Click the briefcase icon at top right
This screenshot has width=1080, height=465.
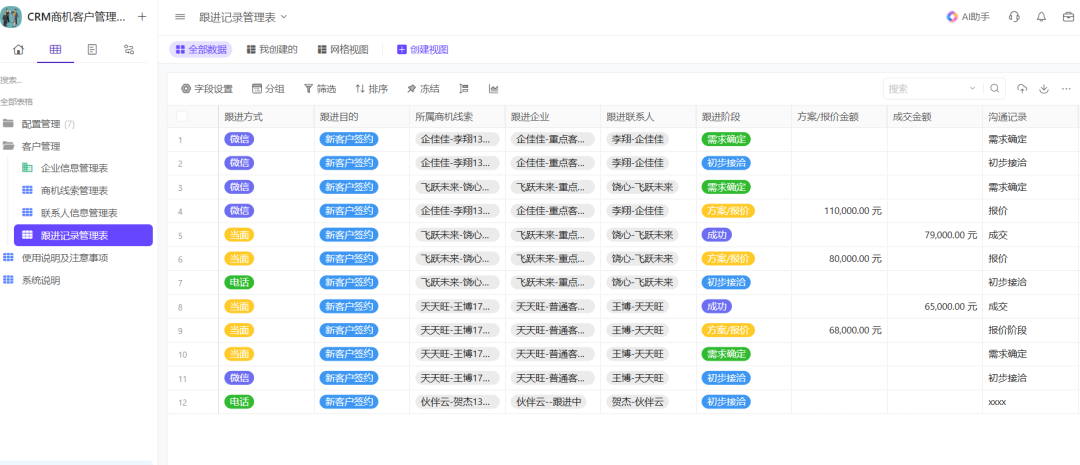1067,17
